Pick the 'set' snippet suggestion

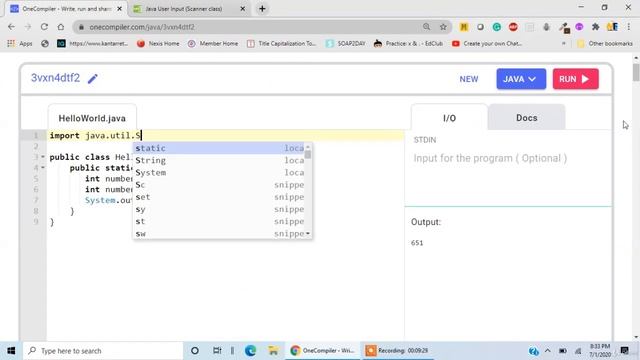(x=220, y=197)
